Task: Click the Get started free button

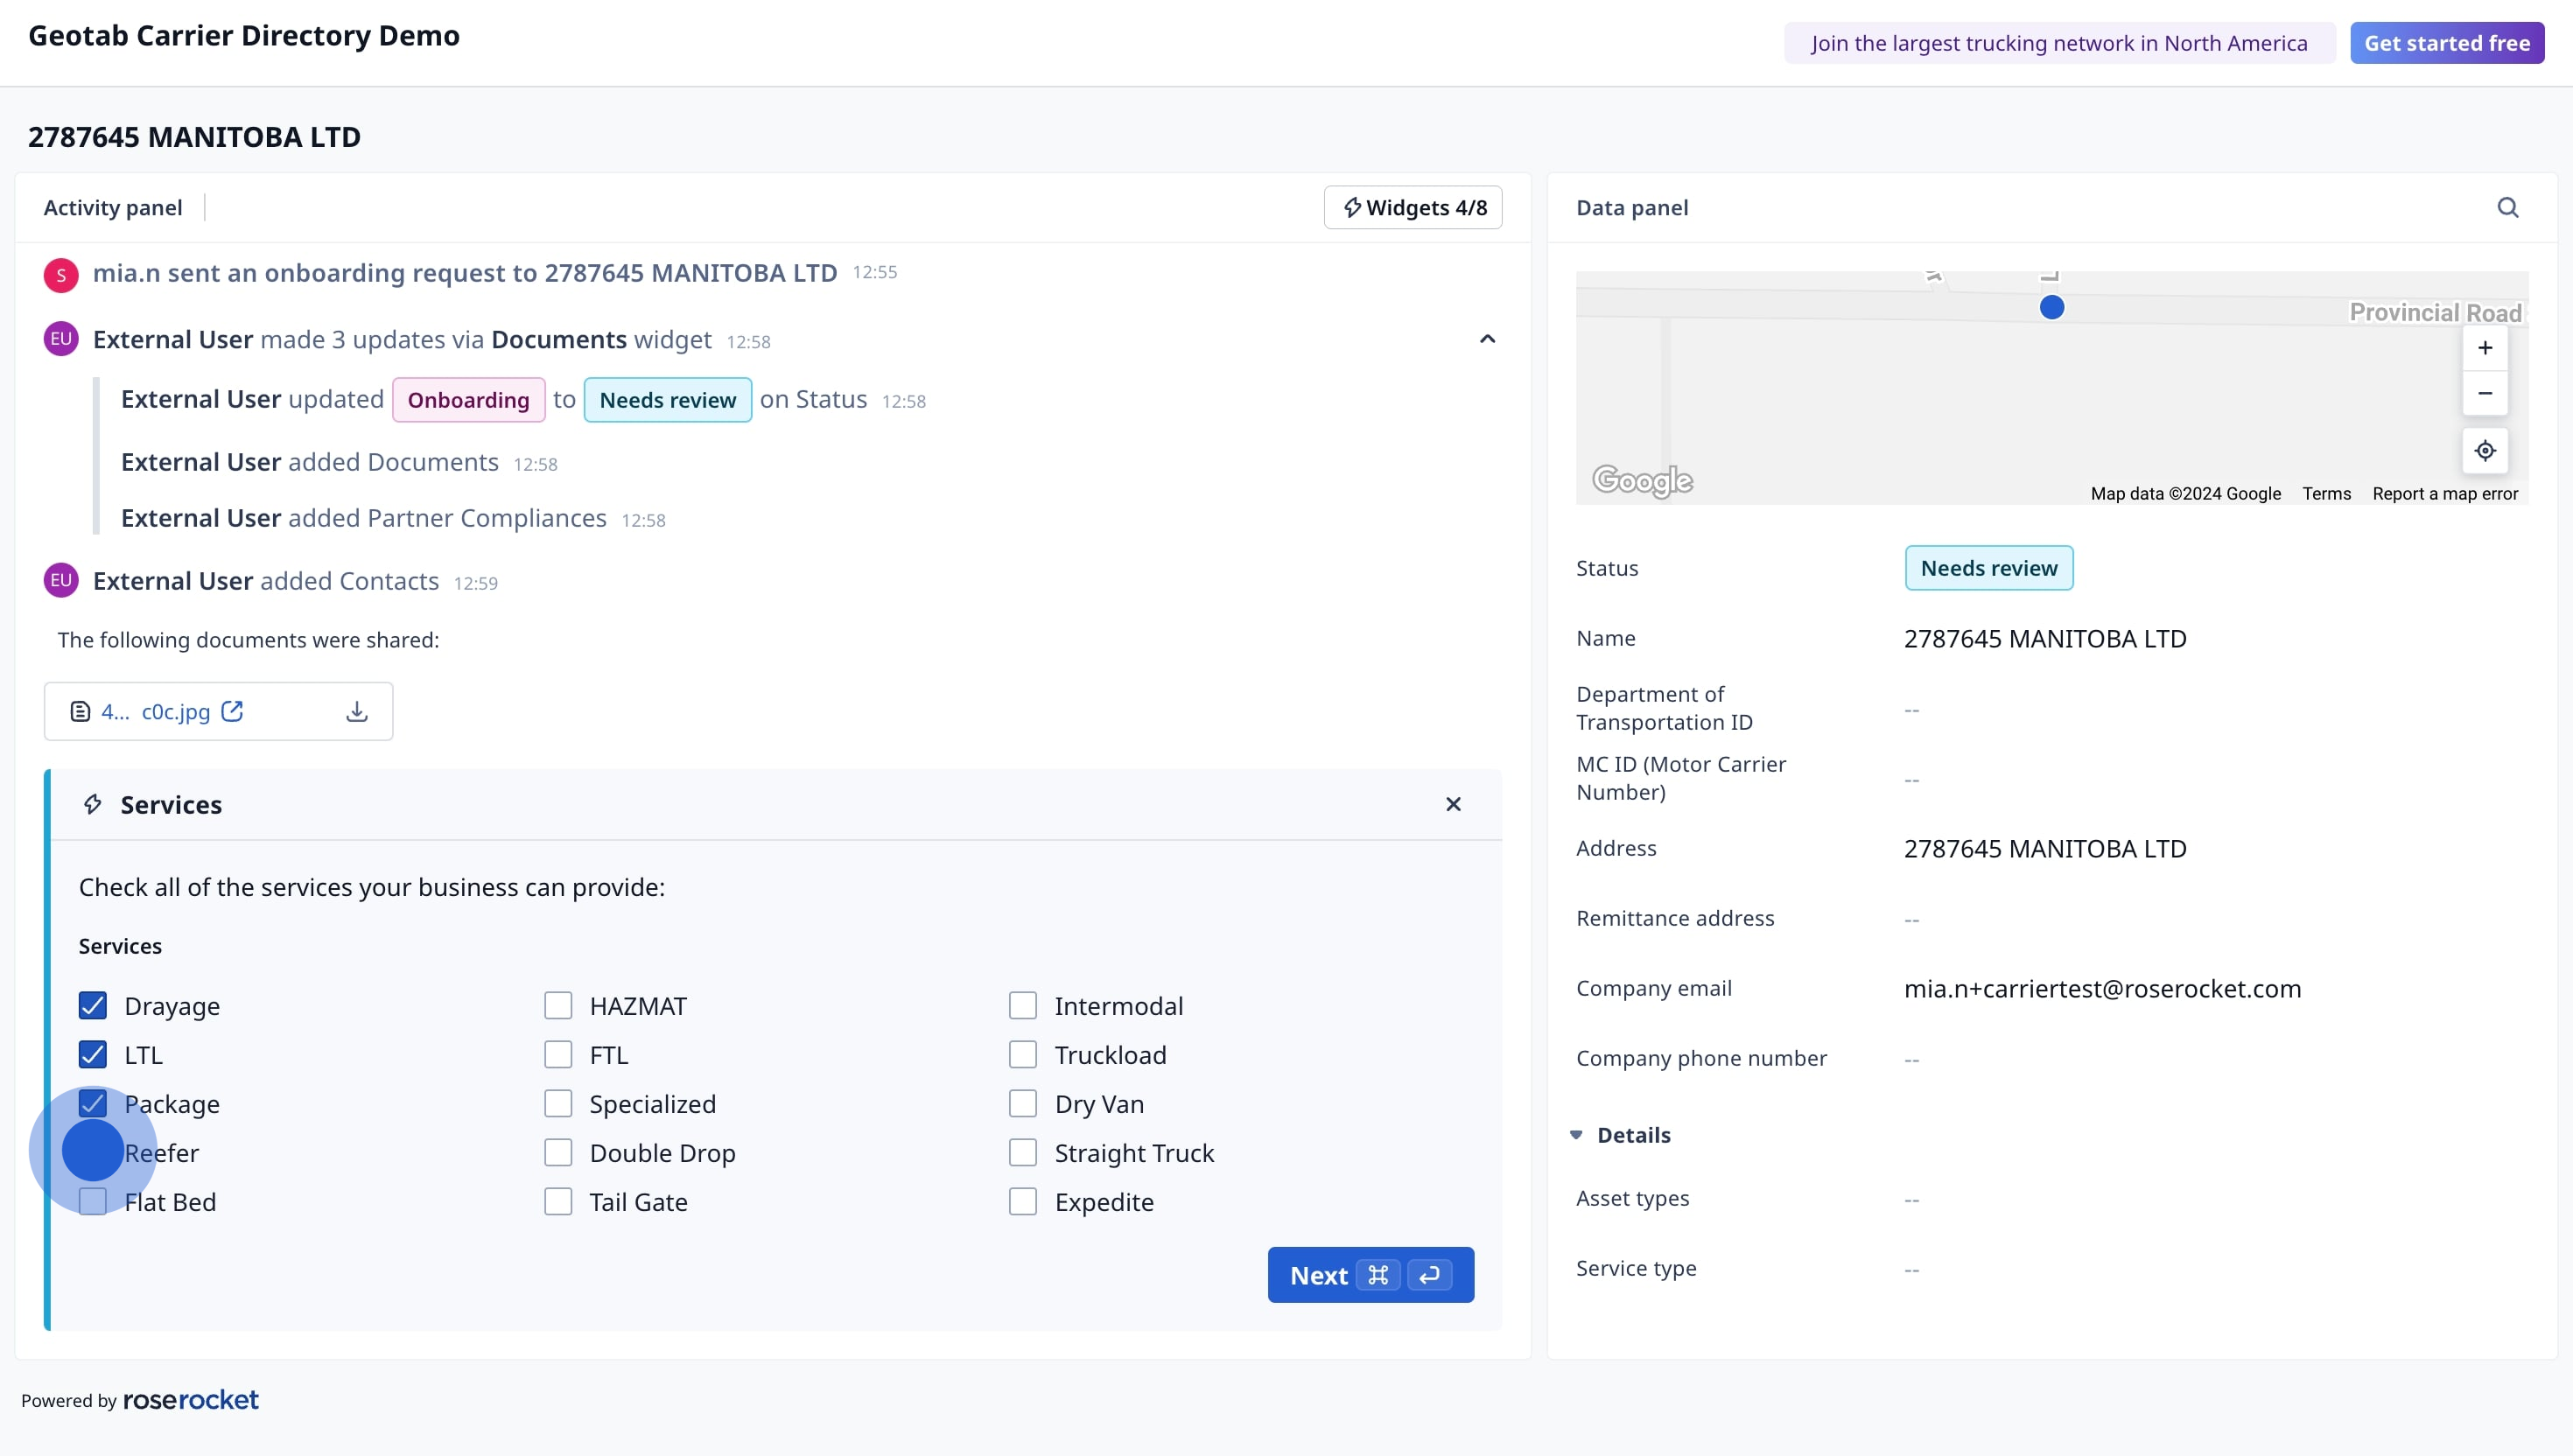Action: pos(2446,43)
